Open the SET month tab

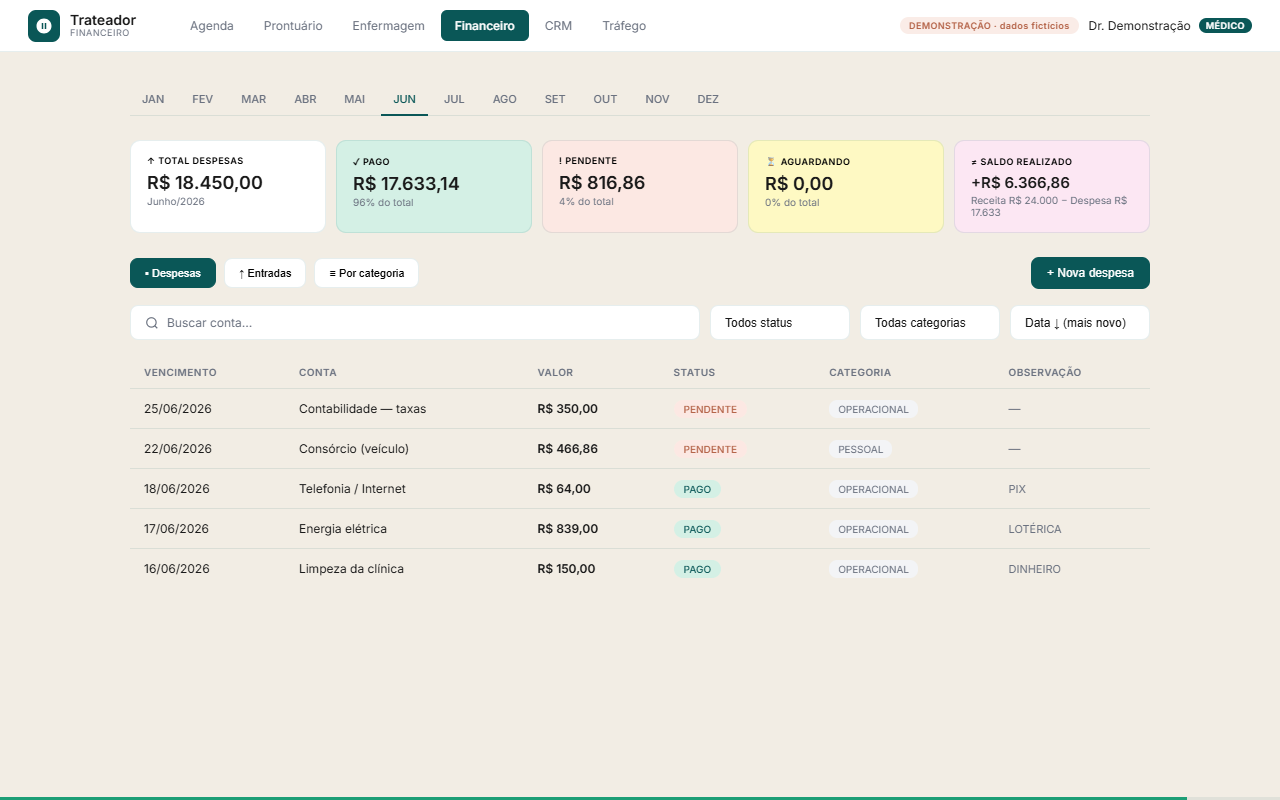[555, 99]
